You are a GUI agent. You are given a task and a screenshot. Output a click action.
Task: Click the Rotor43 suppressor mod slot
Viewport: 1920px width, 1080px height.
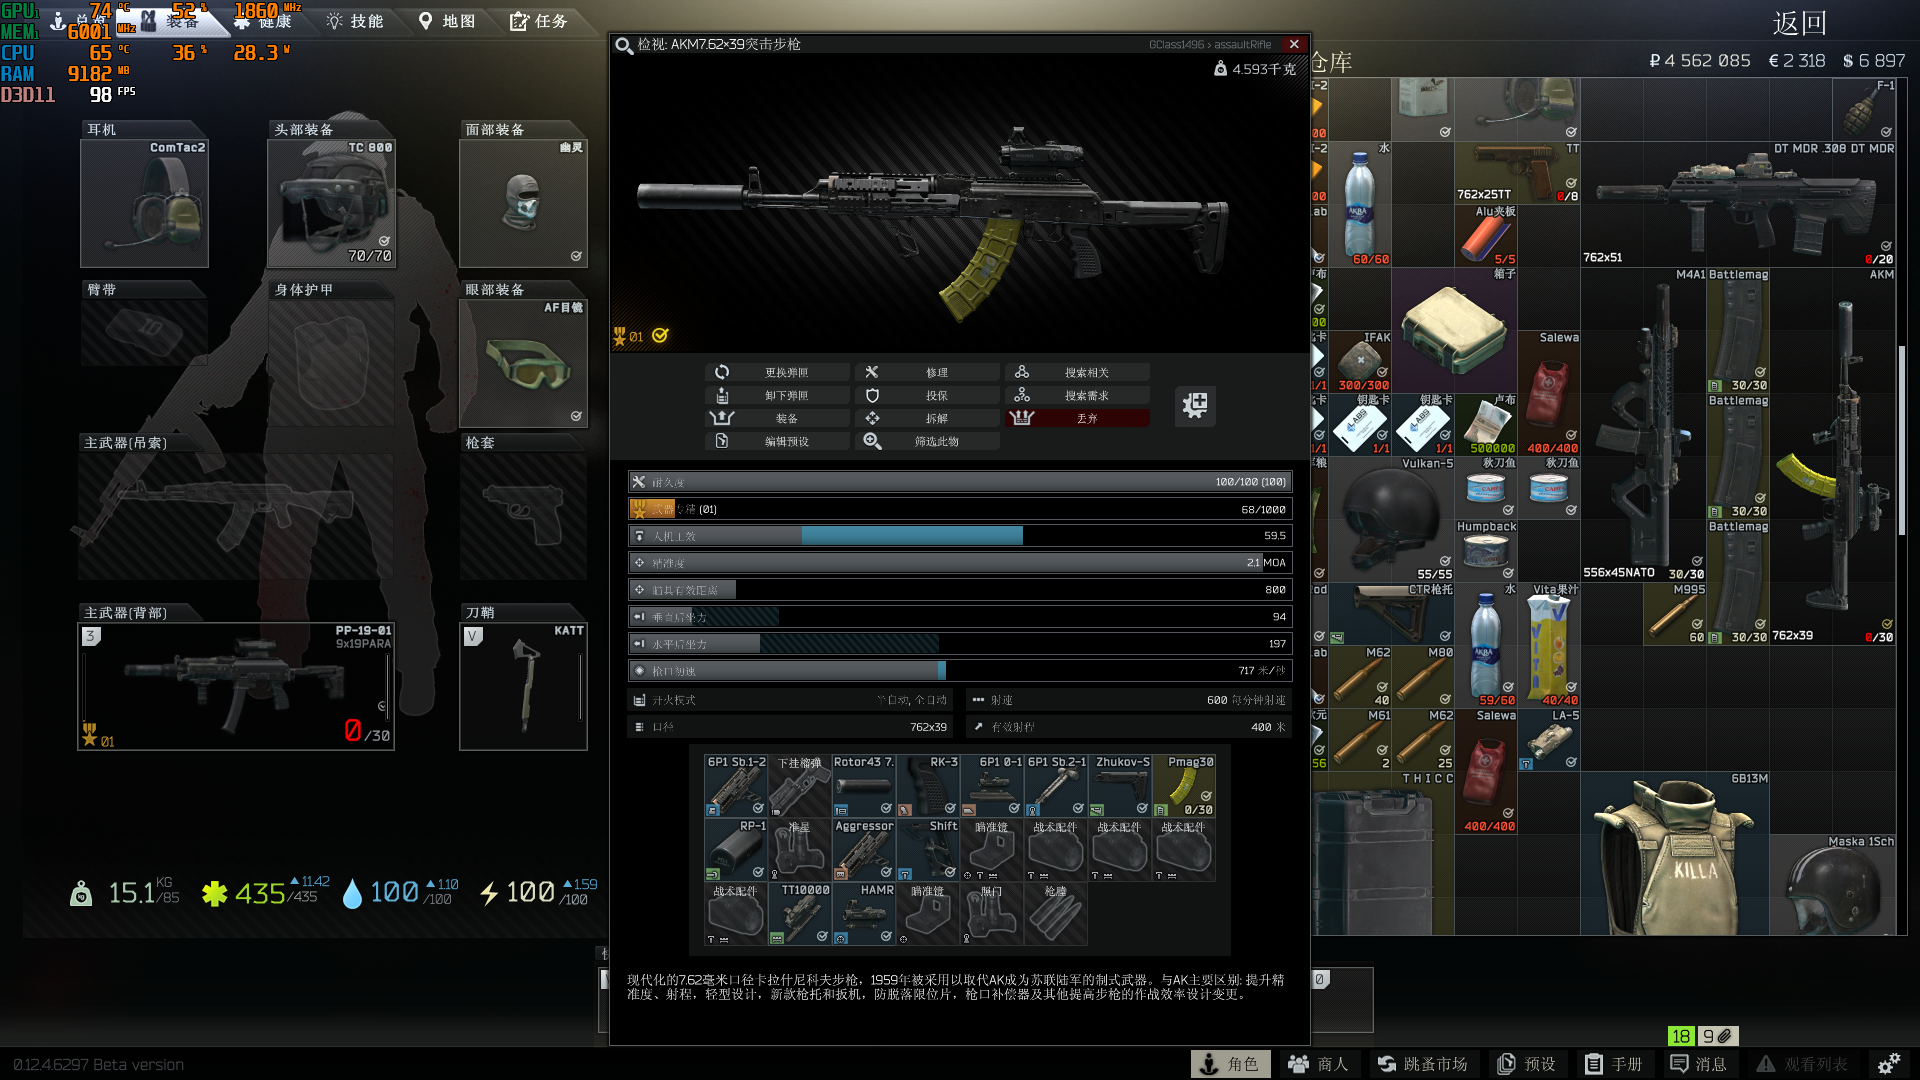864,786
